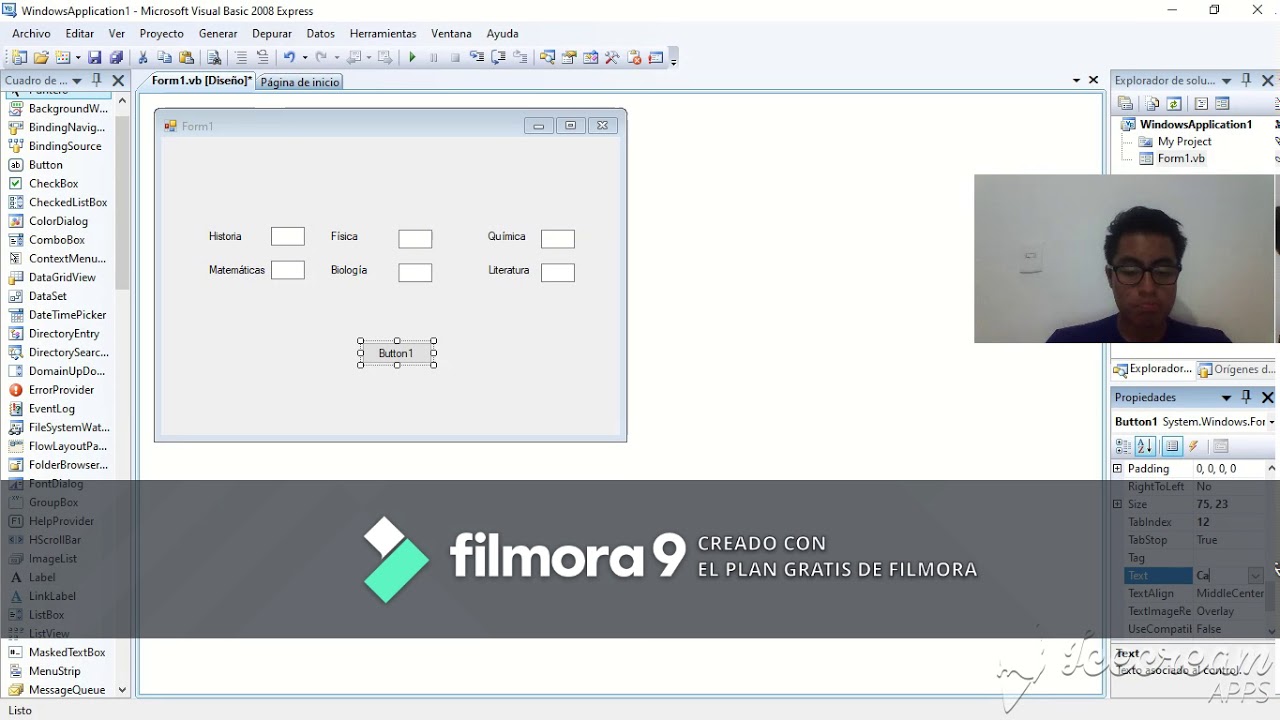Click the Text property value field
The height and width of the screenshot is (720, 1280).
coord(1220,576)
